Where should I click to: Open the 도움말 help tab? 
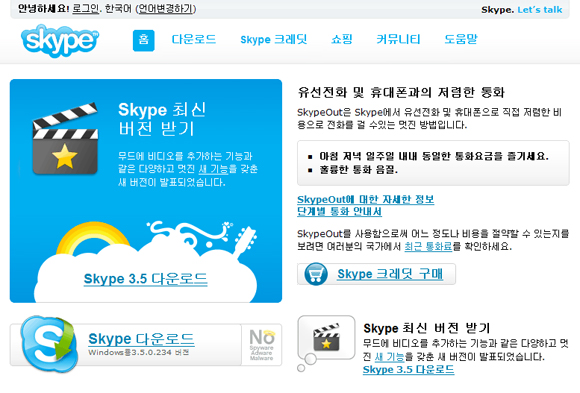(461, 39)
